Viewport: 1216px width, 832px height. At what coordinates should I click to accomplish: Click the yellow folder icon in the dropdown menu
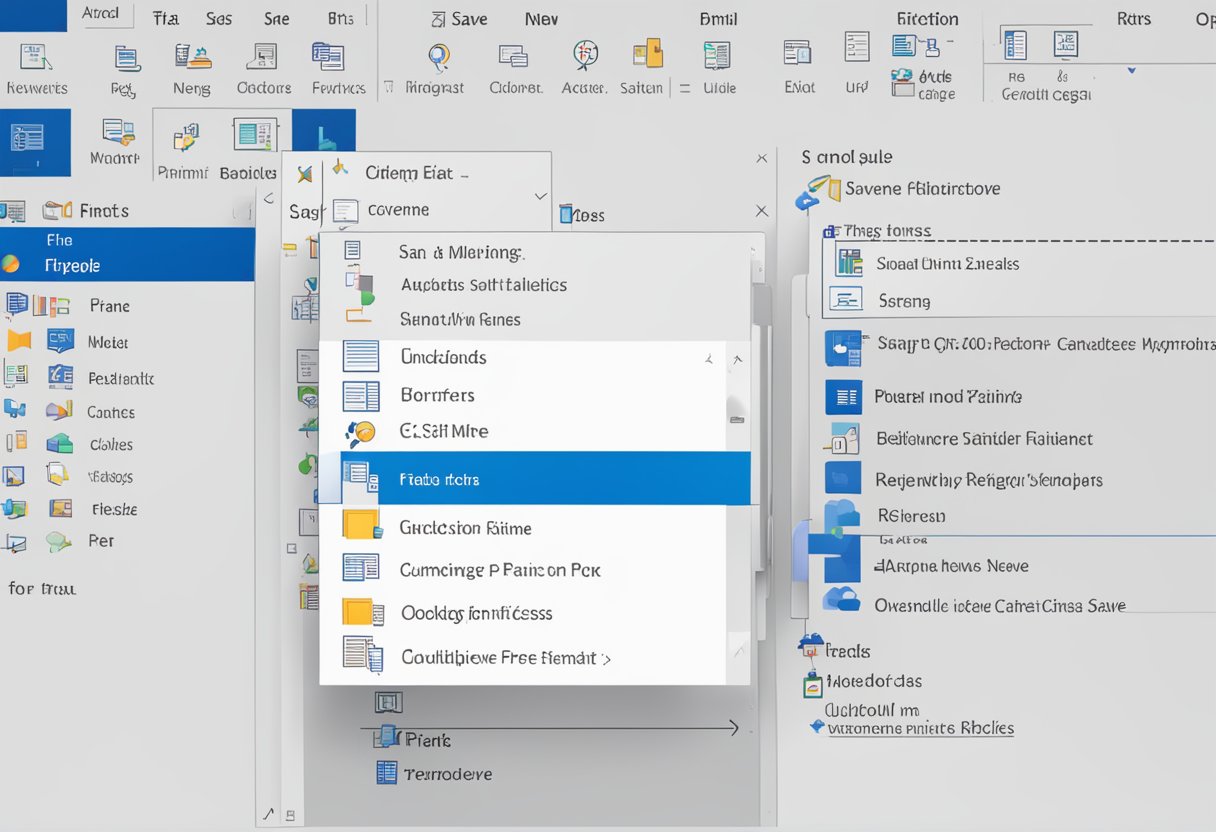(x=362, y=527)
